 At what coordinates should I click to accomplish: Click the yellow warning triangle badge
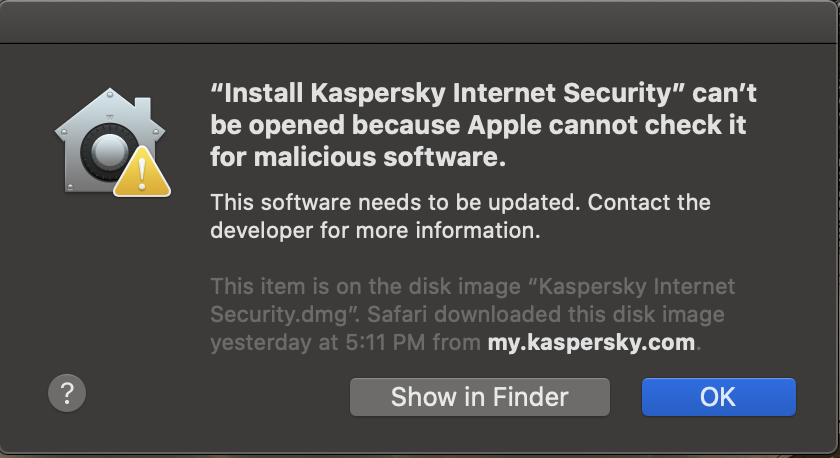click(143, 176)
